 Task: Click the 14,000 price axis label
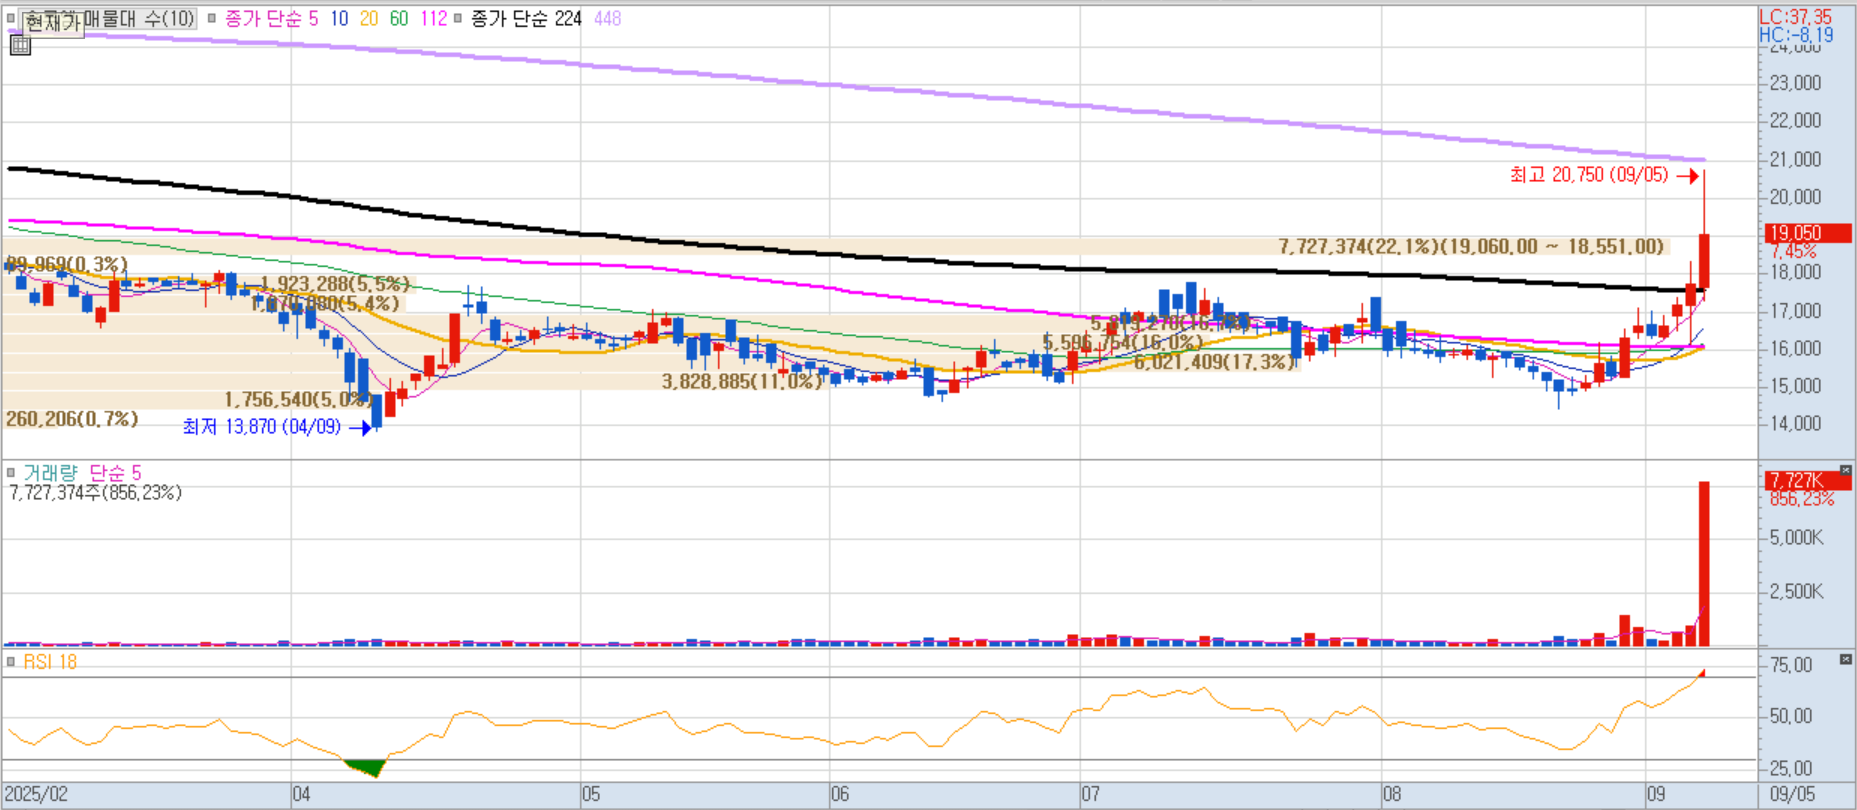click(x=1795, y=423)
